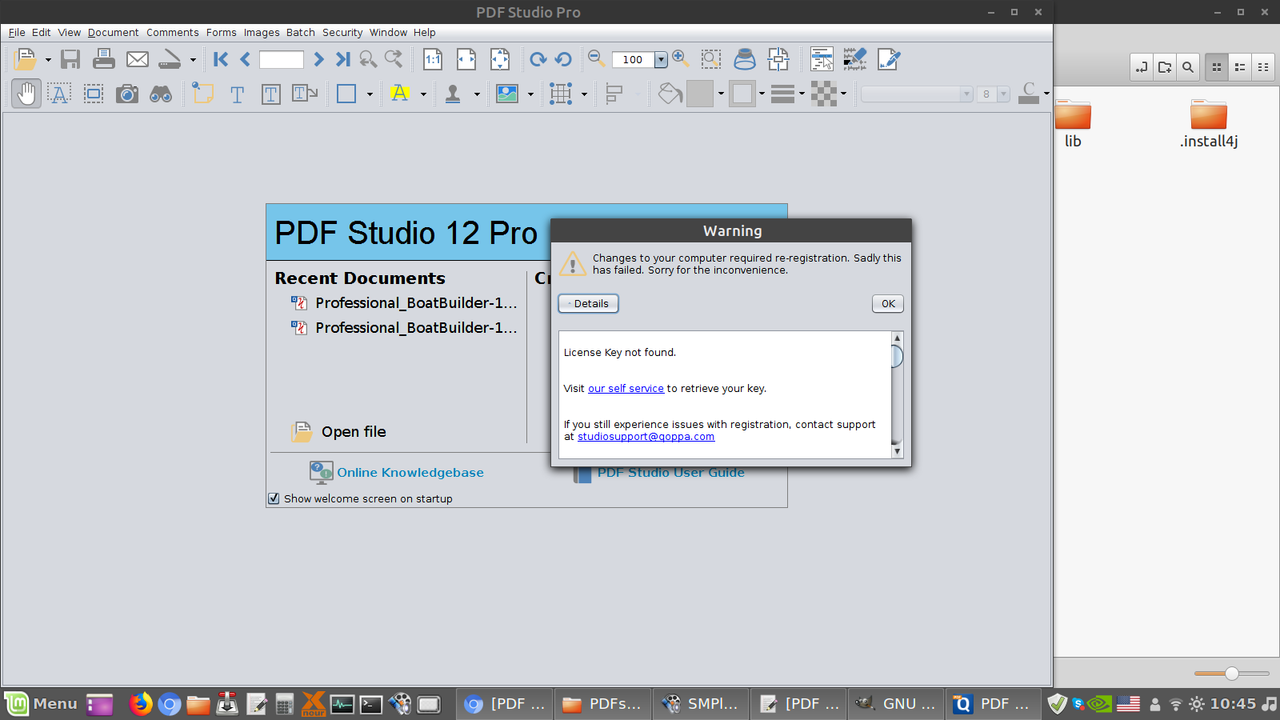The image size is (1280, 720).
Task: Expand the scanner dropdown arrow
Action: point(193,60)
